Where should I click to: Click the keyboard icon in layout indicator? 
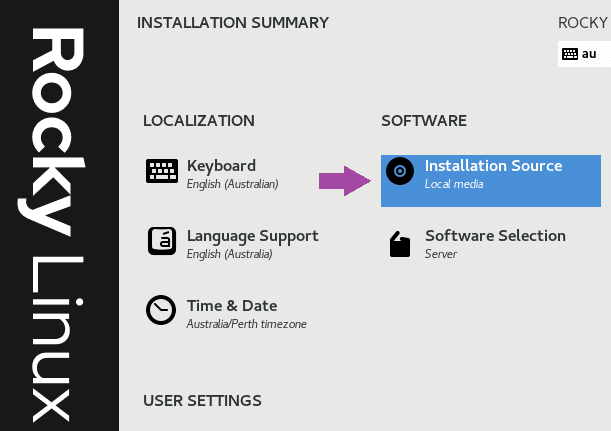click(570, 54)
